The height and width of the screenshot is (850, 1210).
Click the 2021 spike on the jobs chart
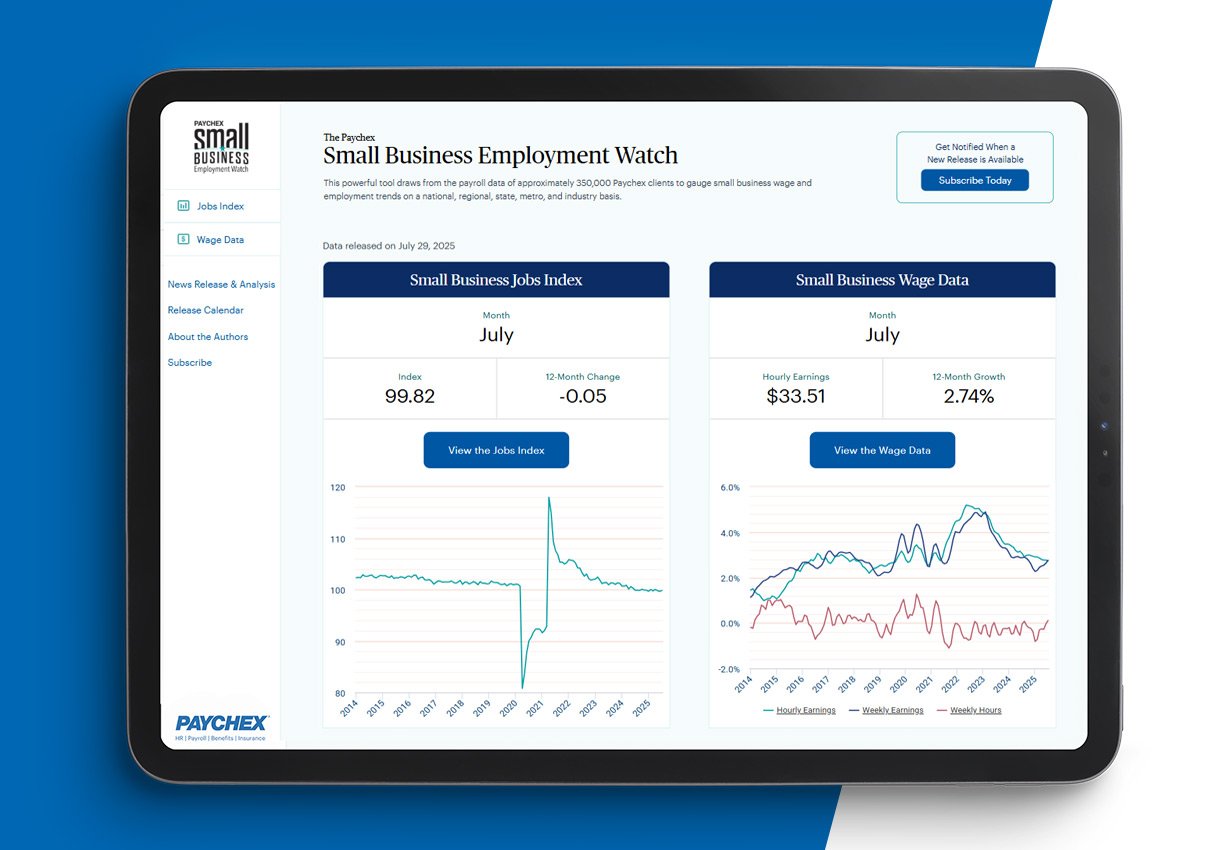(x=548, y=499)
